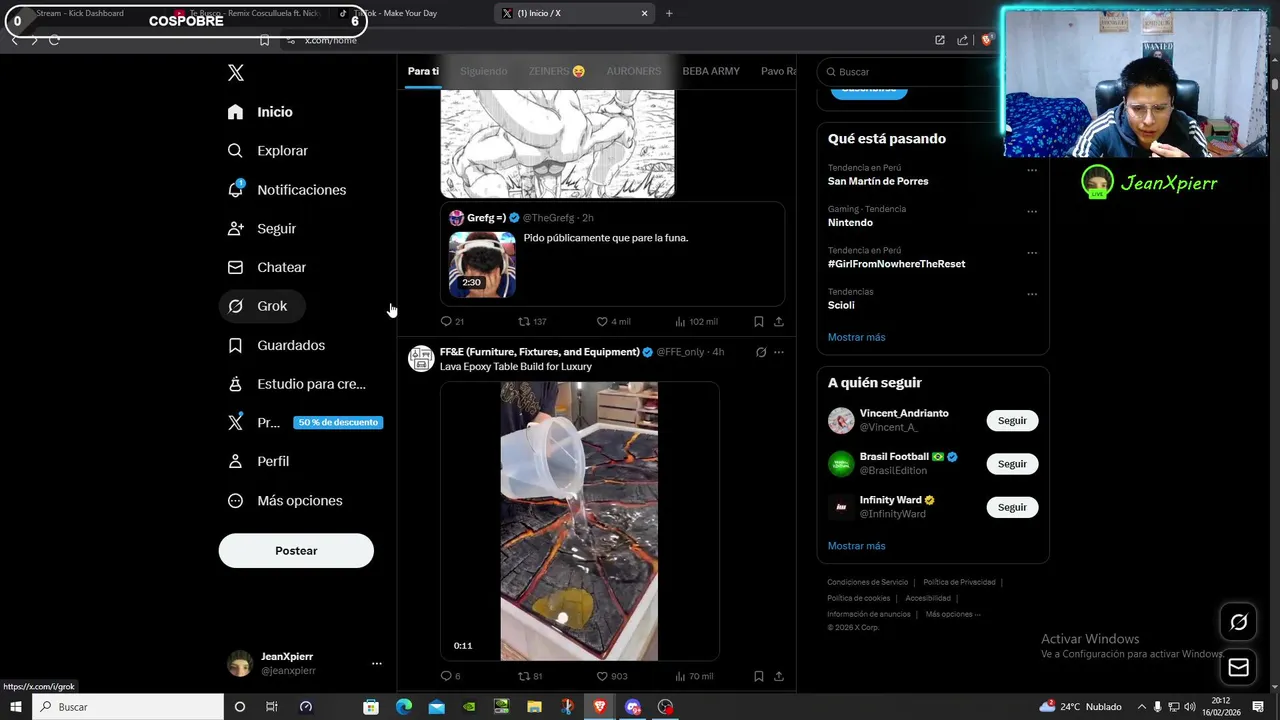
Task: Open options for Nintendo trend
Action: (x=1032, y=211)
